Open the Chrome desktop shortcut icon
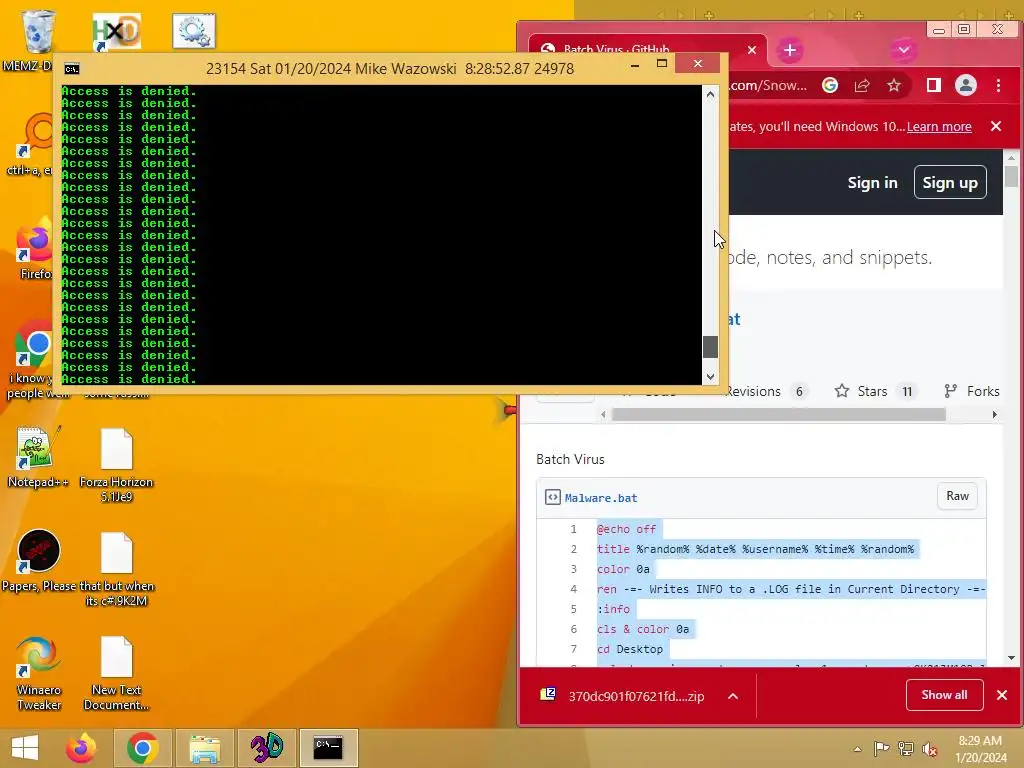The image size is (1024, 768). (x=34, y=345)
